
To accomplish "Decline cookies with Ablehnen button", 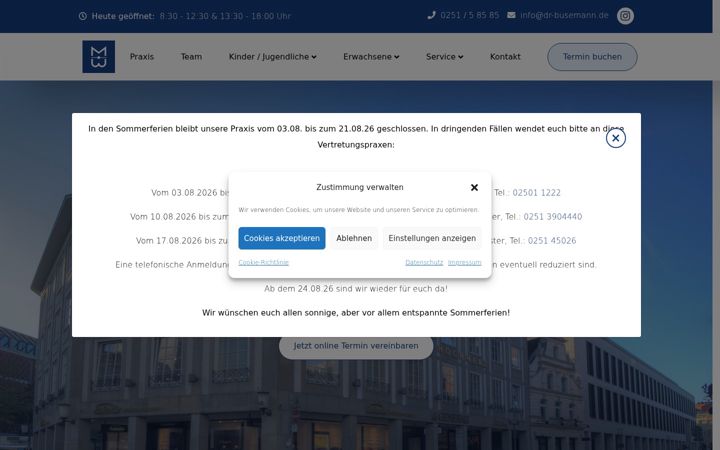I will coord(354,238).
